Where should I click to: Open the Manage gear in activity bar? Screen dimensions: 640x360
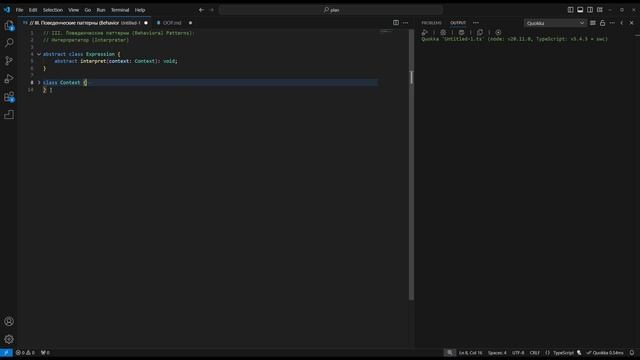[x=9, y=339]
